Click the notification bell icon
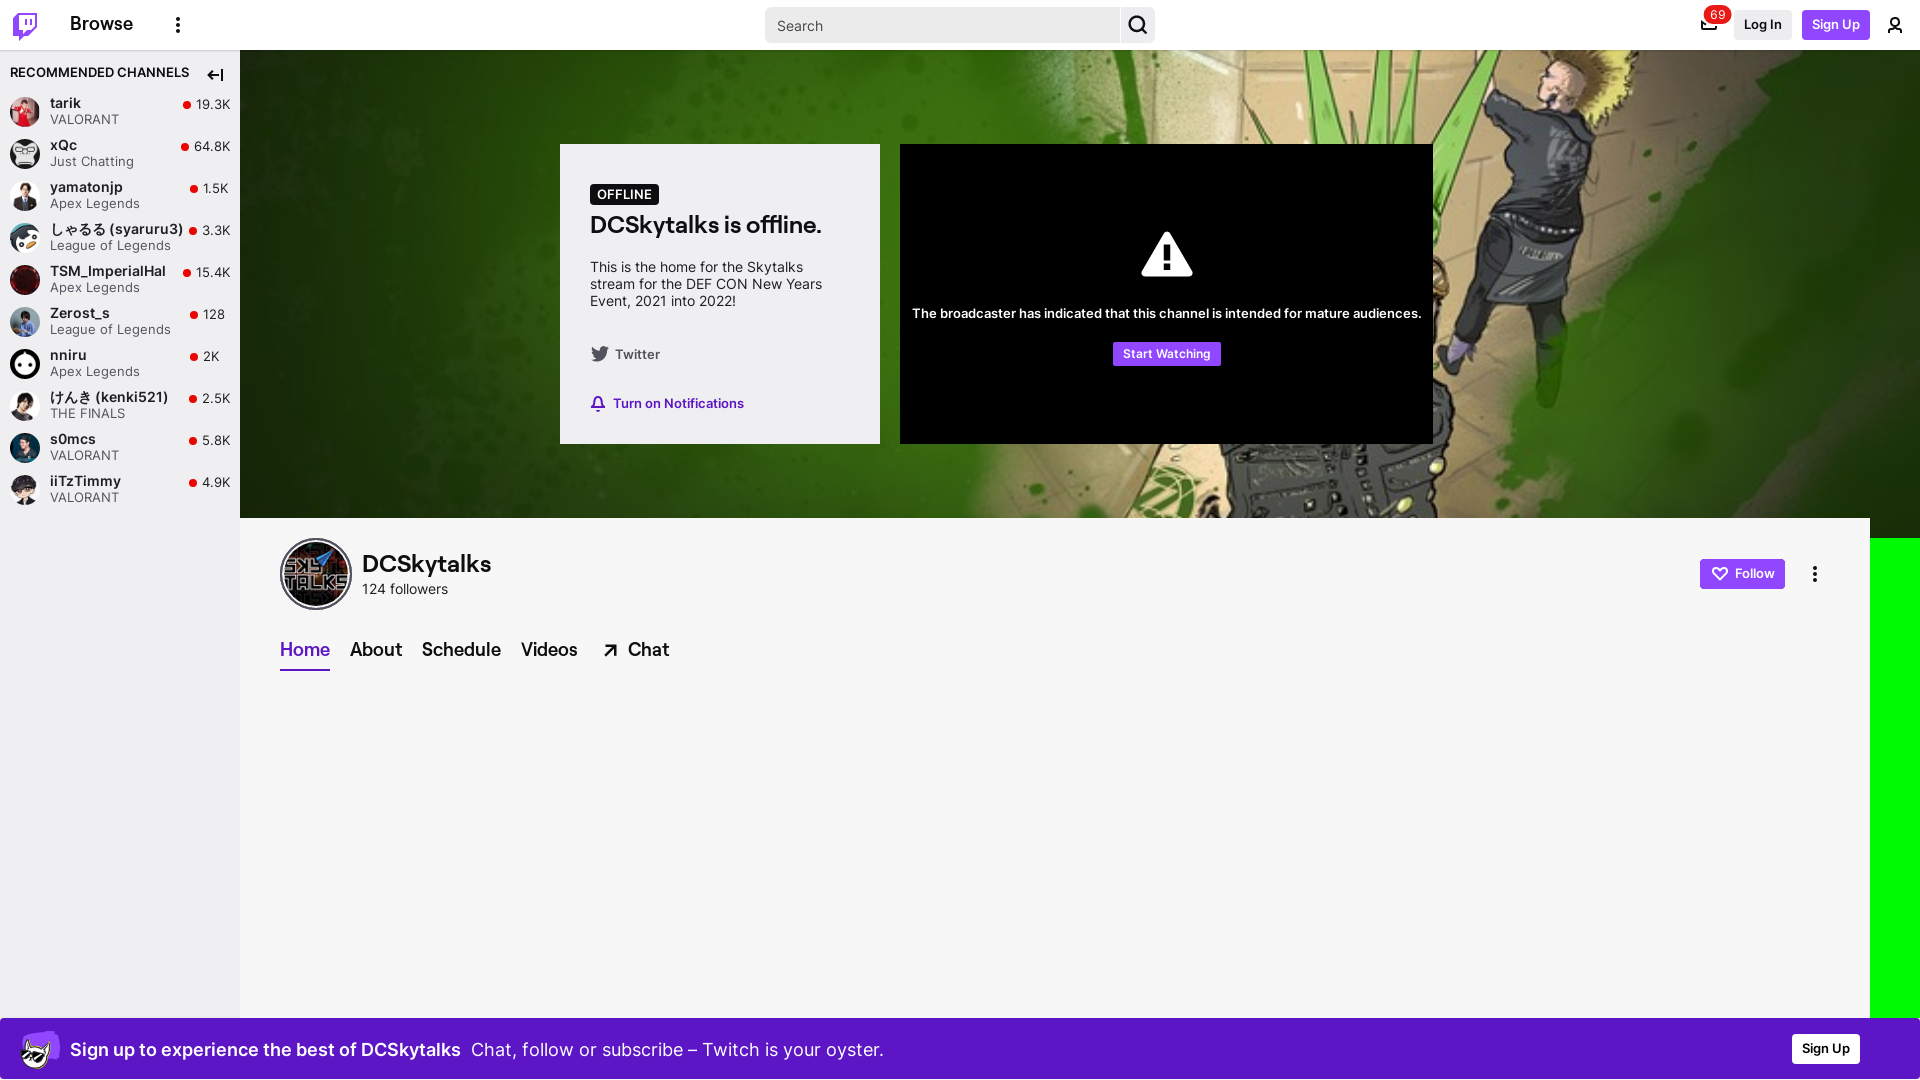1920x1080 pixels. (x=598, y=404)
